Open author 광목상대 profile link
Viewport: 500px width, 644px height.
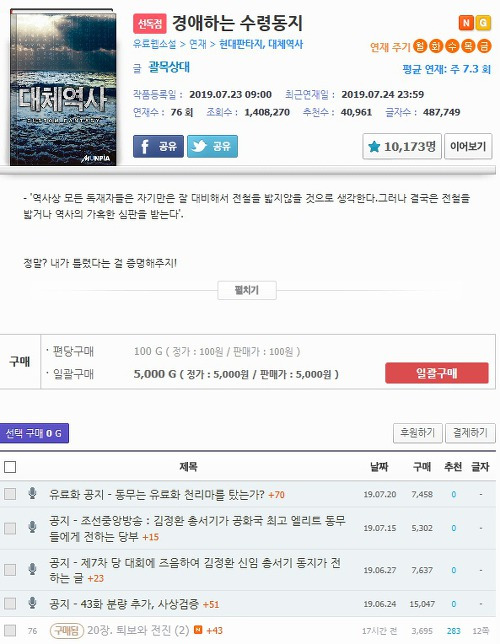point(169,67)
